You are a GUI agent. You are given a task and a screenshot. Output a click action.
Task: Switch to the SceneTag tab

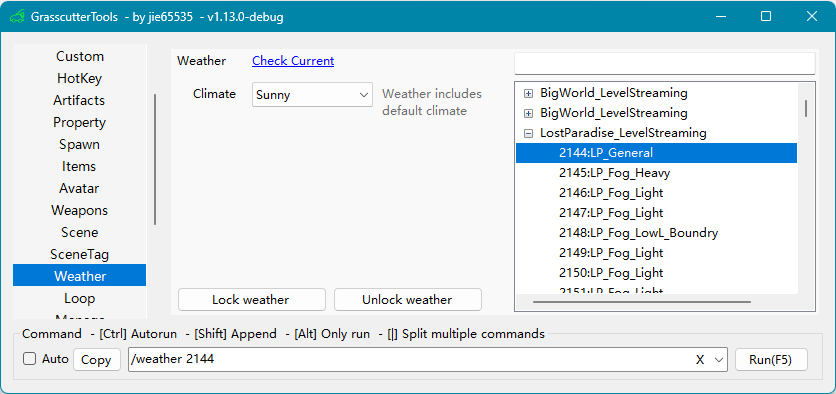click(x=79, y=254)
